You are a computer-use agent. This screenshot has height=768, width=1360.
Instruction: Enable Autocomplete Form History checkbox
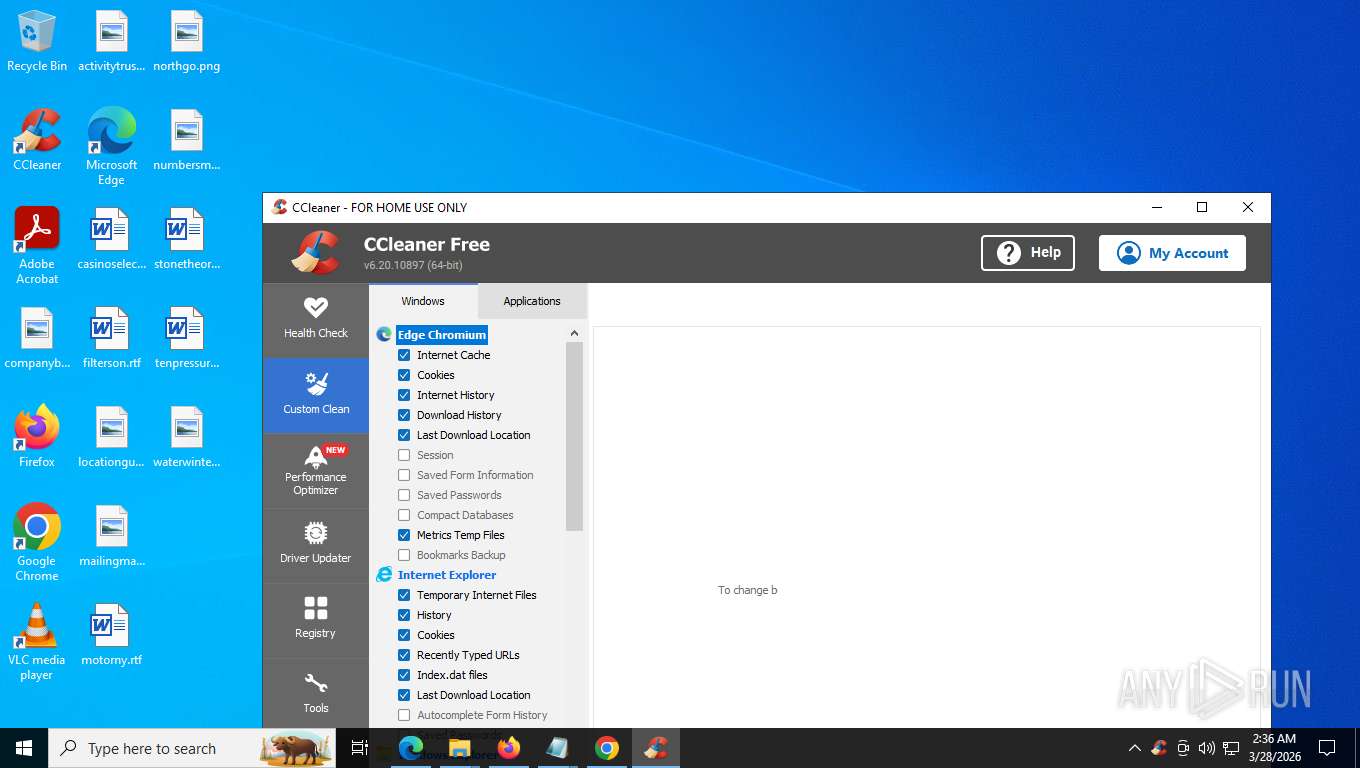click(x=404, y=715)
